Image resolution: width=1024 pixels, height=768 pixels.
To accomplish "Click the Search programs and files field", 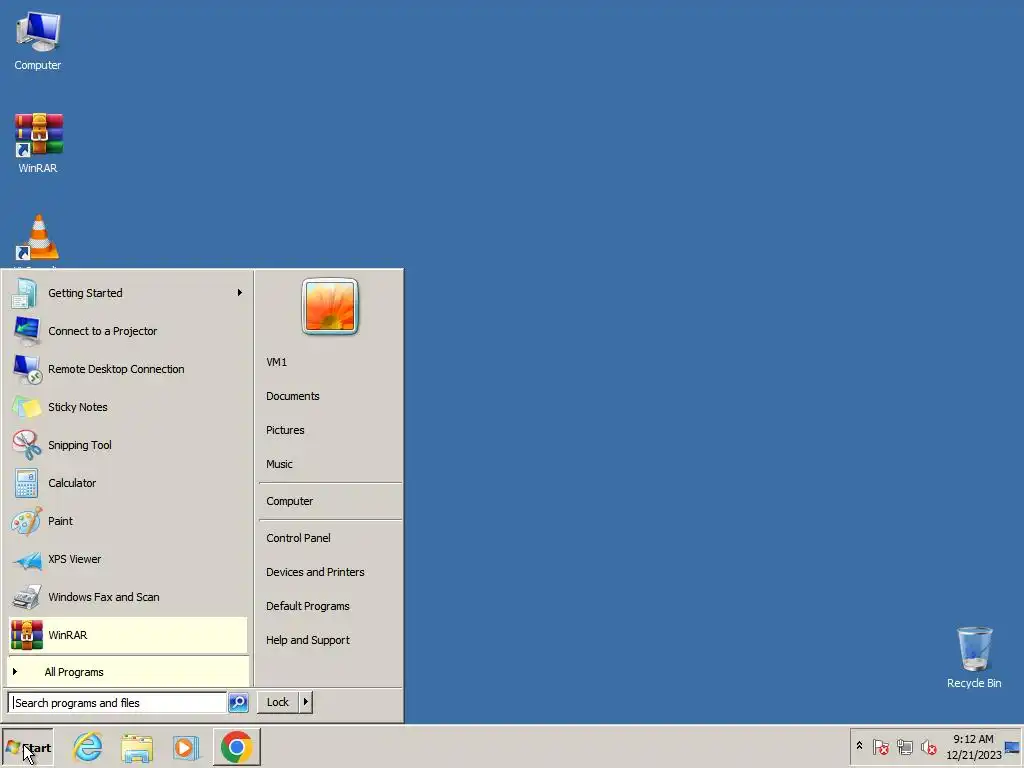I will (x=118, y=703).
